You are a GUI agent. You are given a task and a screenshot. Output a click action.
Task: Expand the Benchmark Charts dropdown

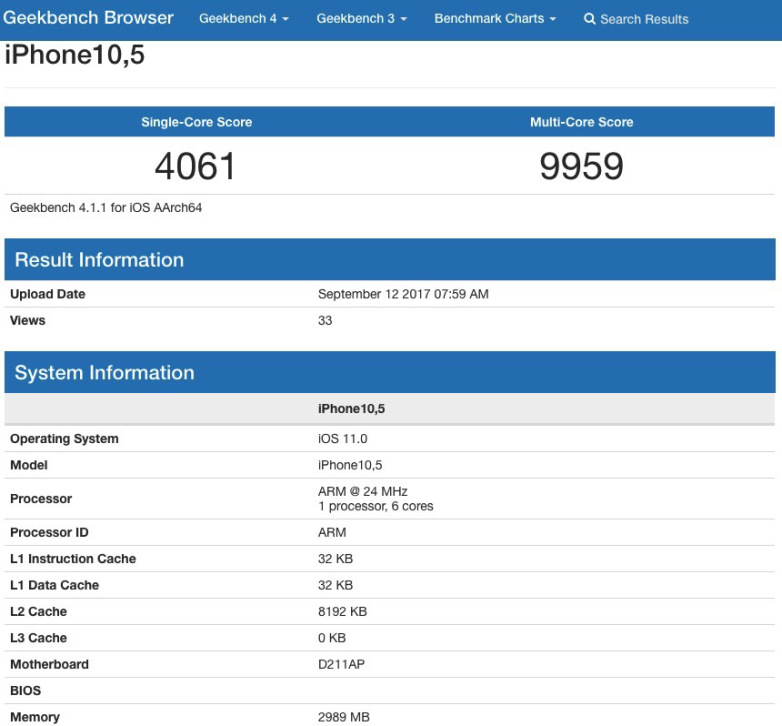pyautogui.click(x=495, y=19)
